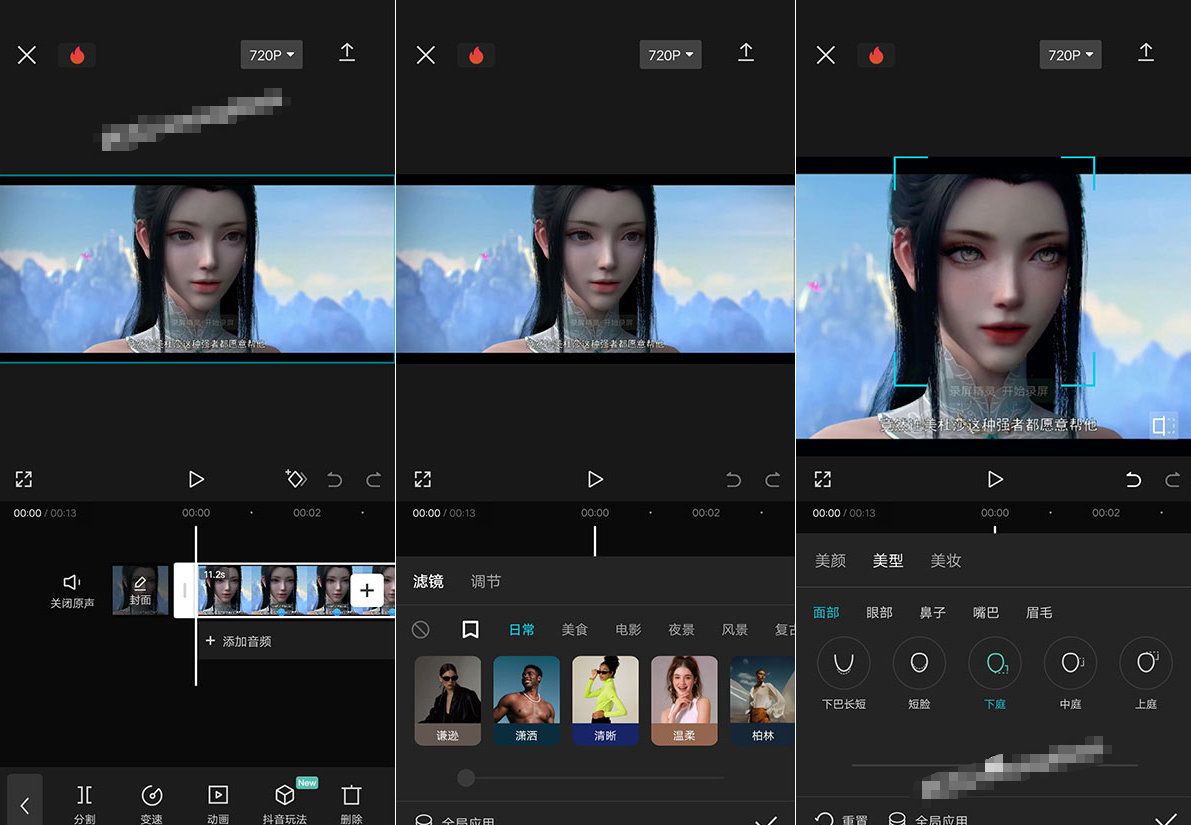The image size is (1191, 825).
Task: Expand 720P resolution dropdown in middle panel
Action: (x=670, y=55)
